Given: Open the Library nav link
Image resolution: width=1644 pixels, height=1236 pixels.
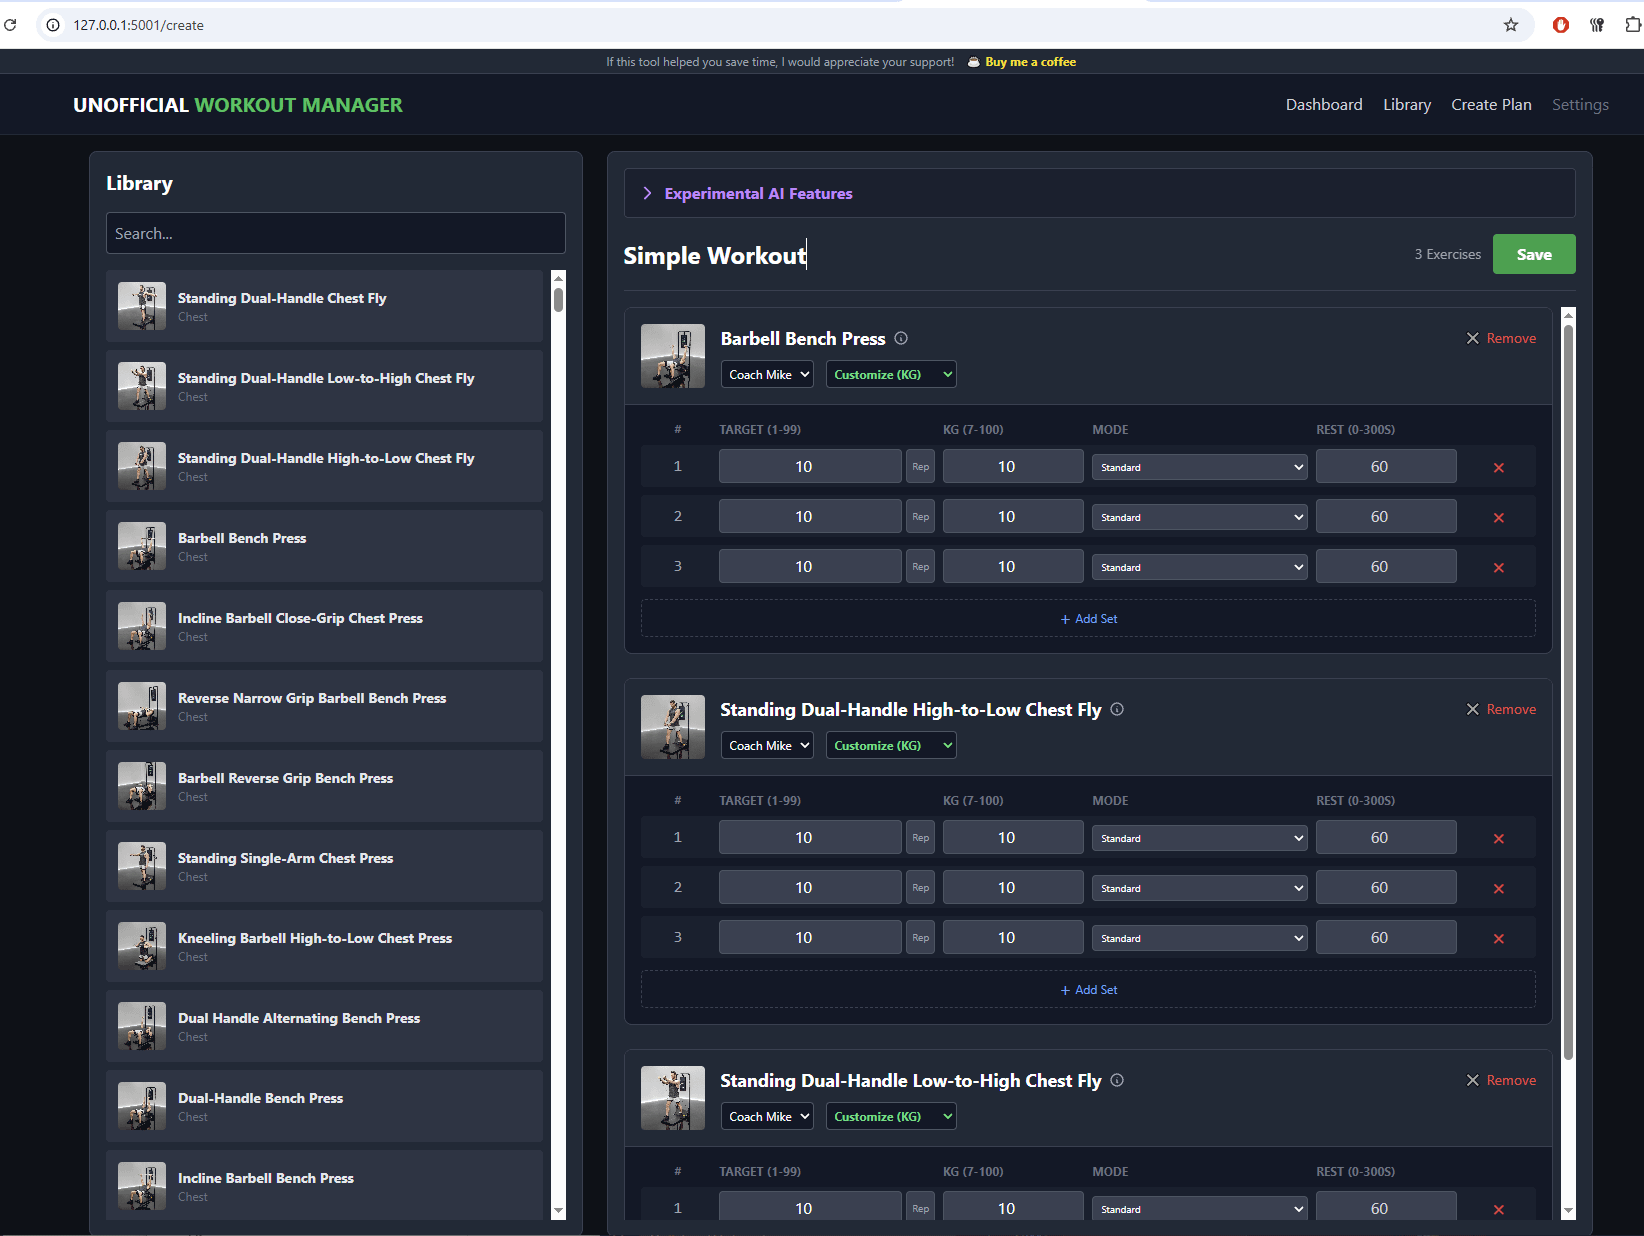Looking at the screenshot, I should click(x=1406, y=105).
